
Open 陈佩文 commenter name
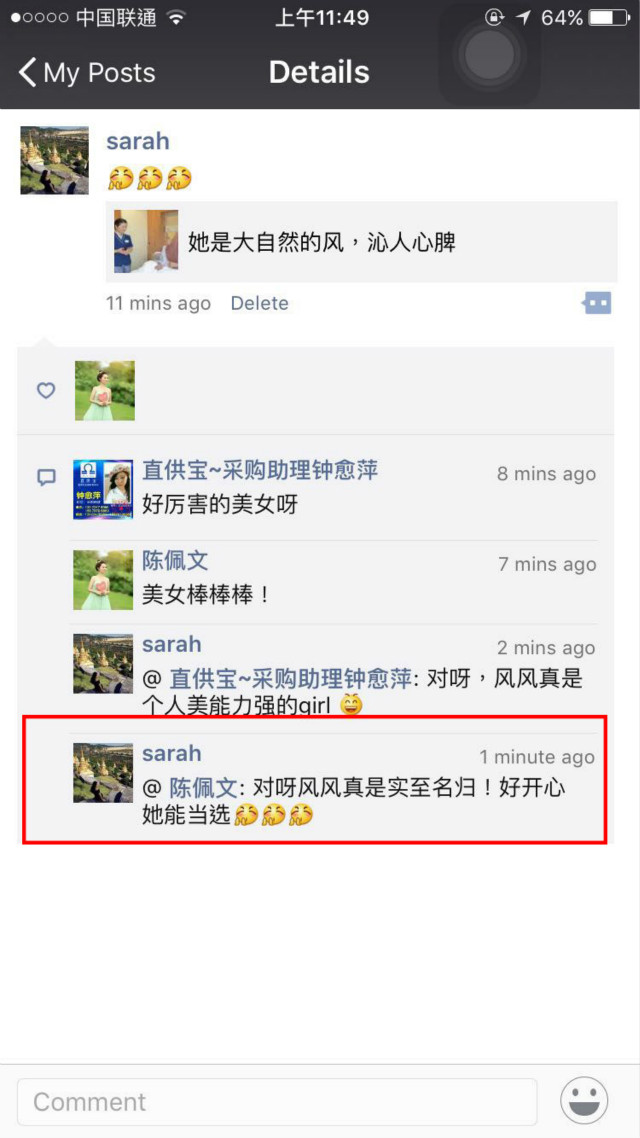tap(175, 560)
